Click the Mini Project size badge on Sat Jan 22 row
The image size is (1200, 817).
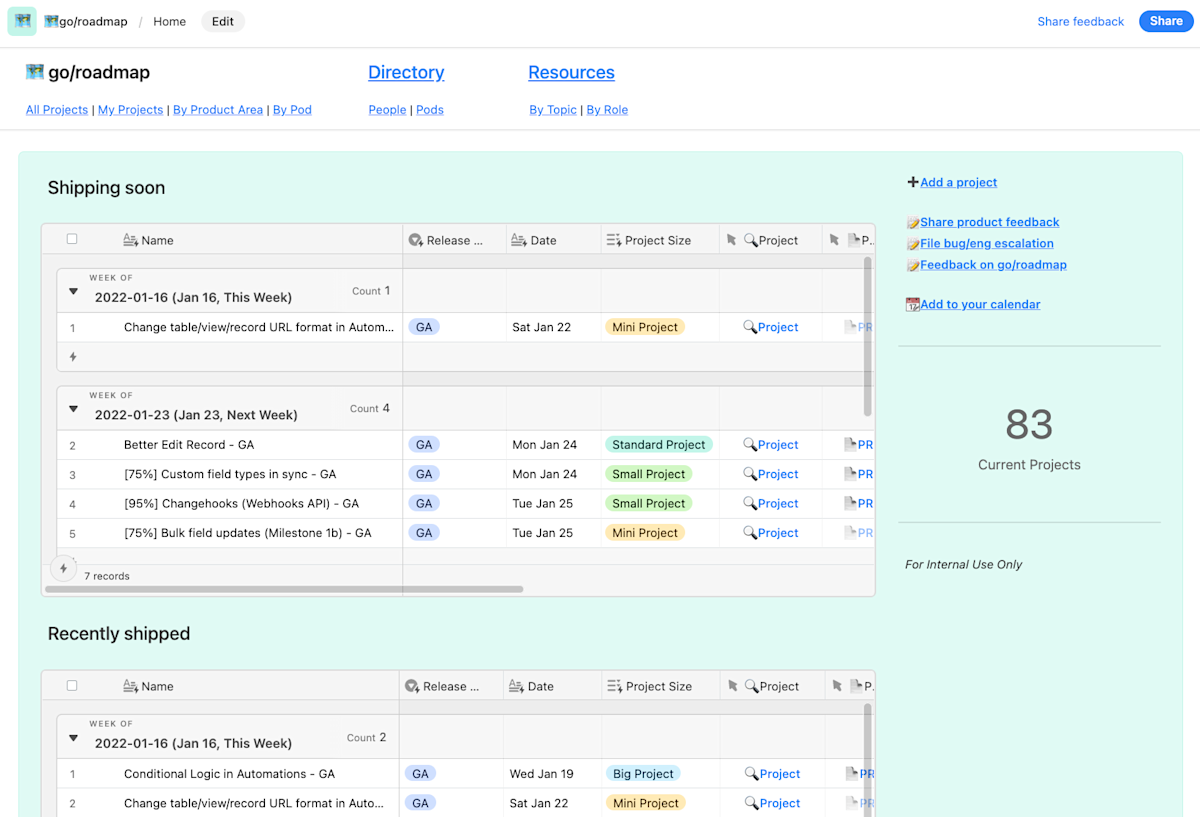[x=644, y=326]
